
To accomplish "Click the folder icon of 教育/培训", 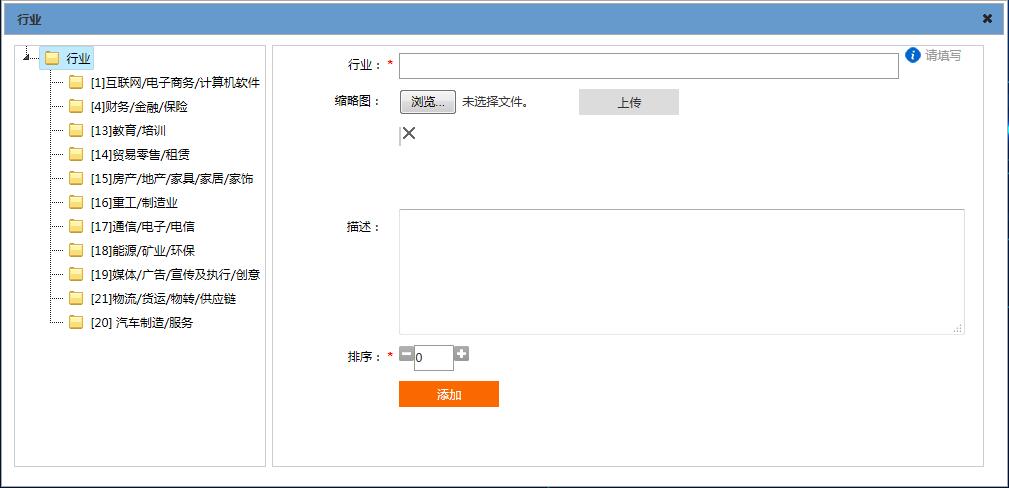I will pos(76,130).
